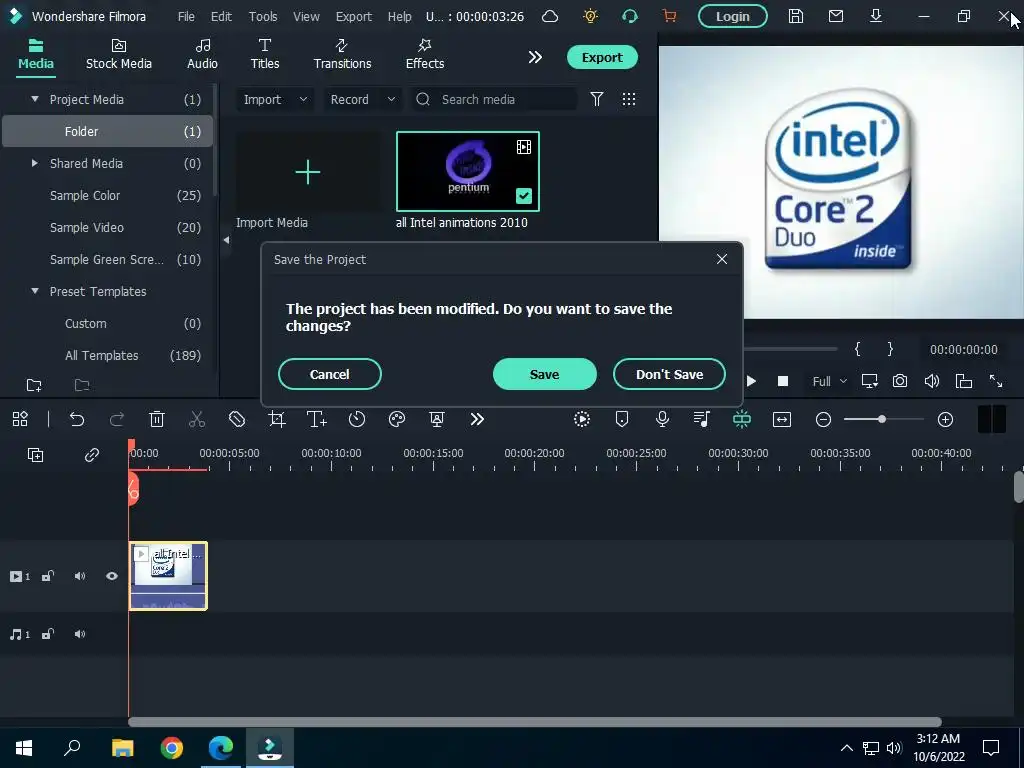Add a marker with the shield icon
Viewport: 1024px width, 768px height.
(622, 419)
